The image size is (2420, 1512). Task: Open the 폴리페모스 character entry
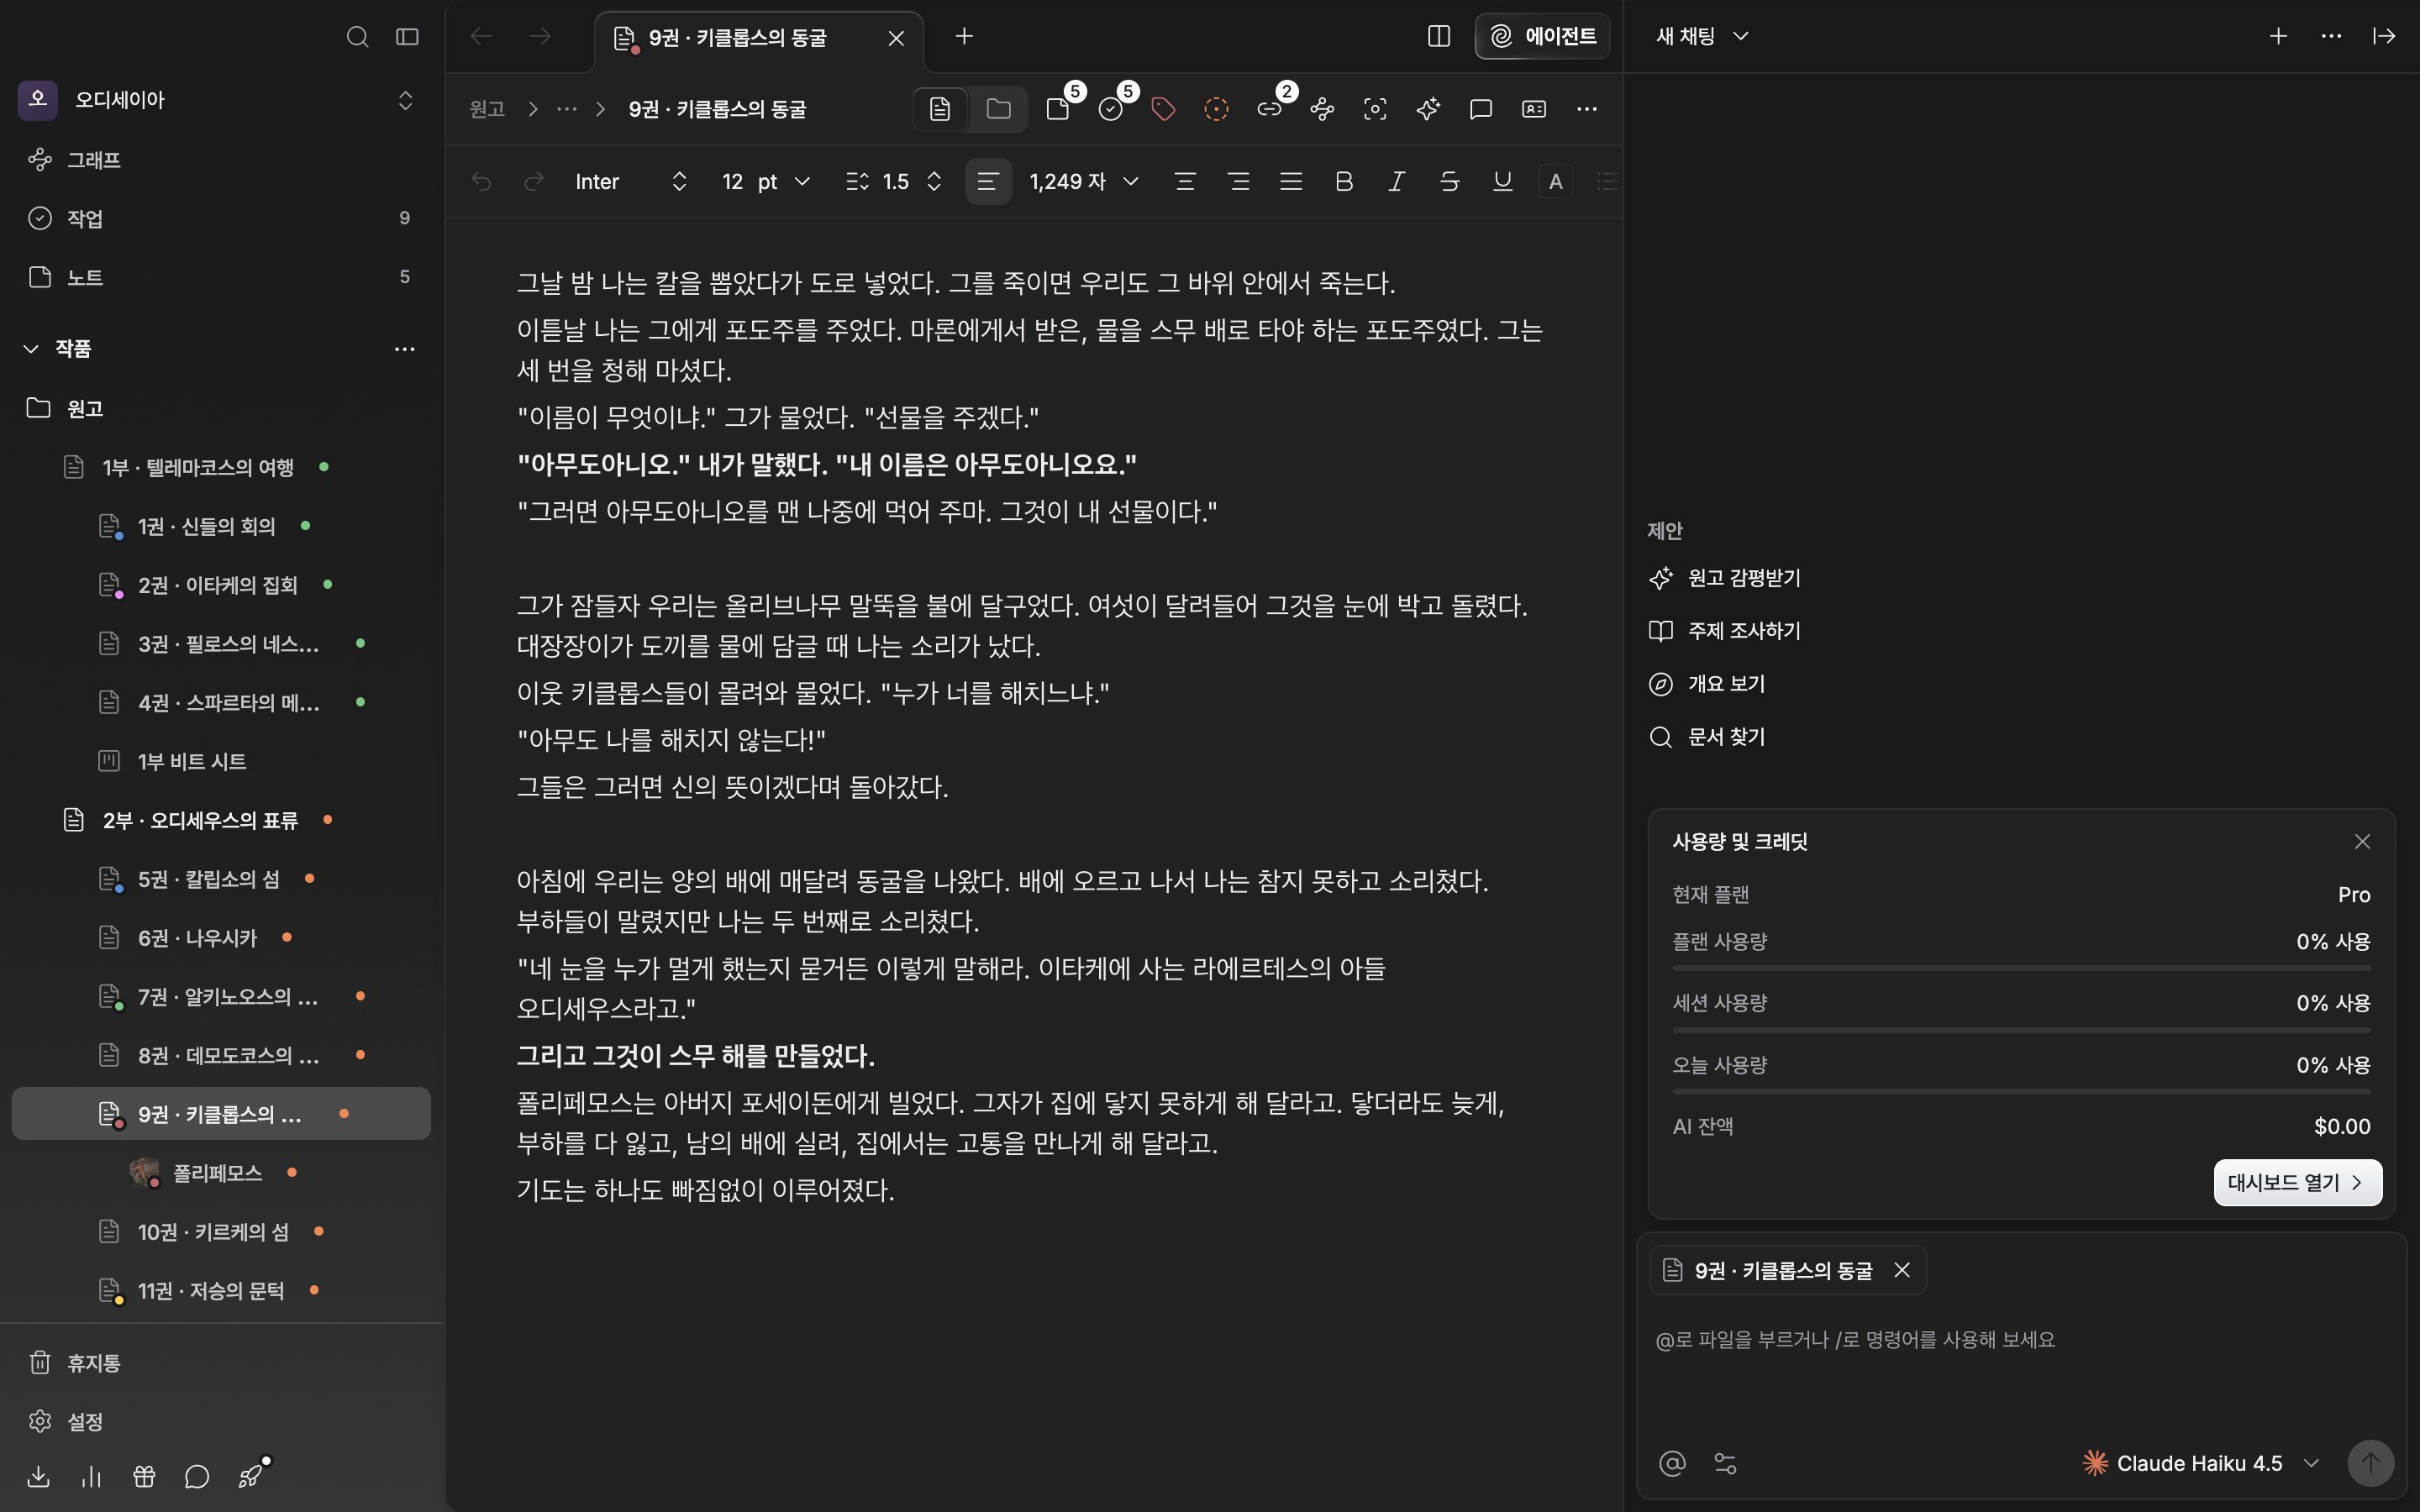[221, 1172]
